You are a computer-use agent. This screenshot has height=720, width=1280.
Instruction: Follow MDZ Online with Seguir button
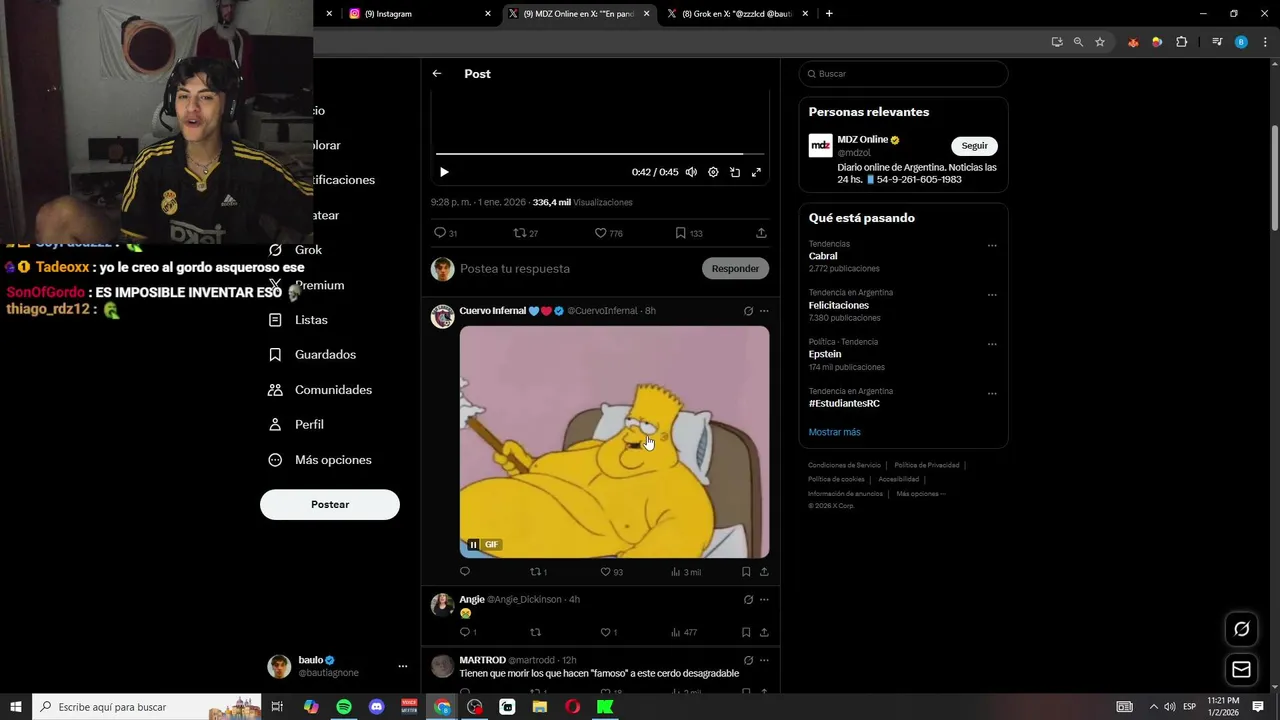point(974,146)
